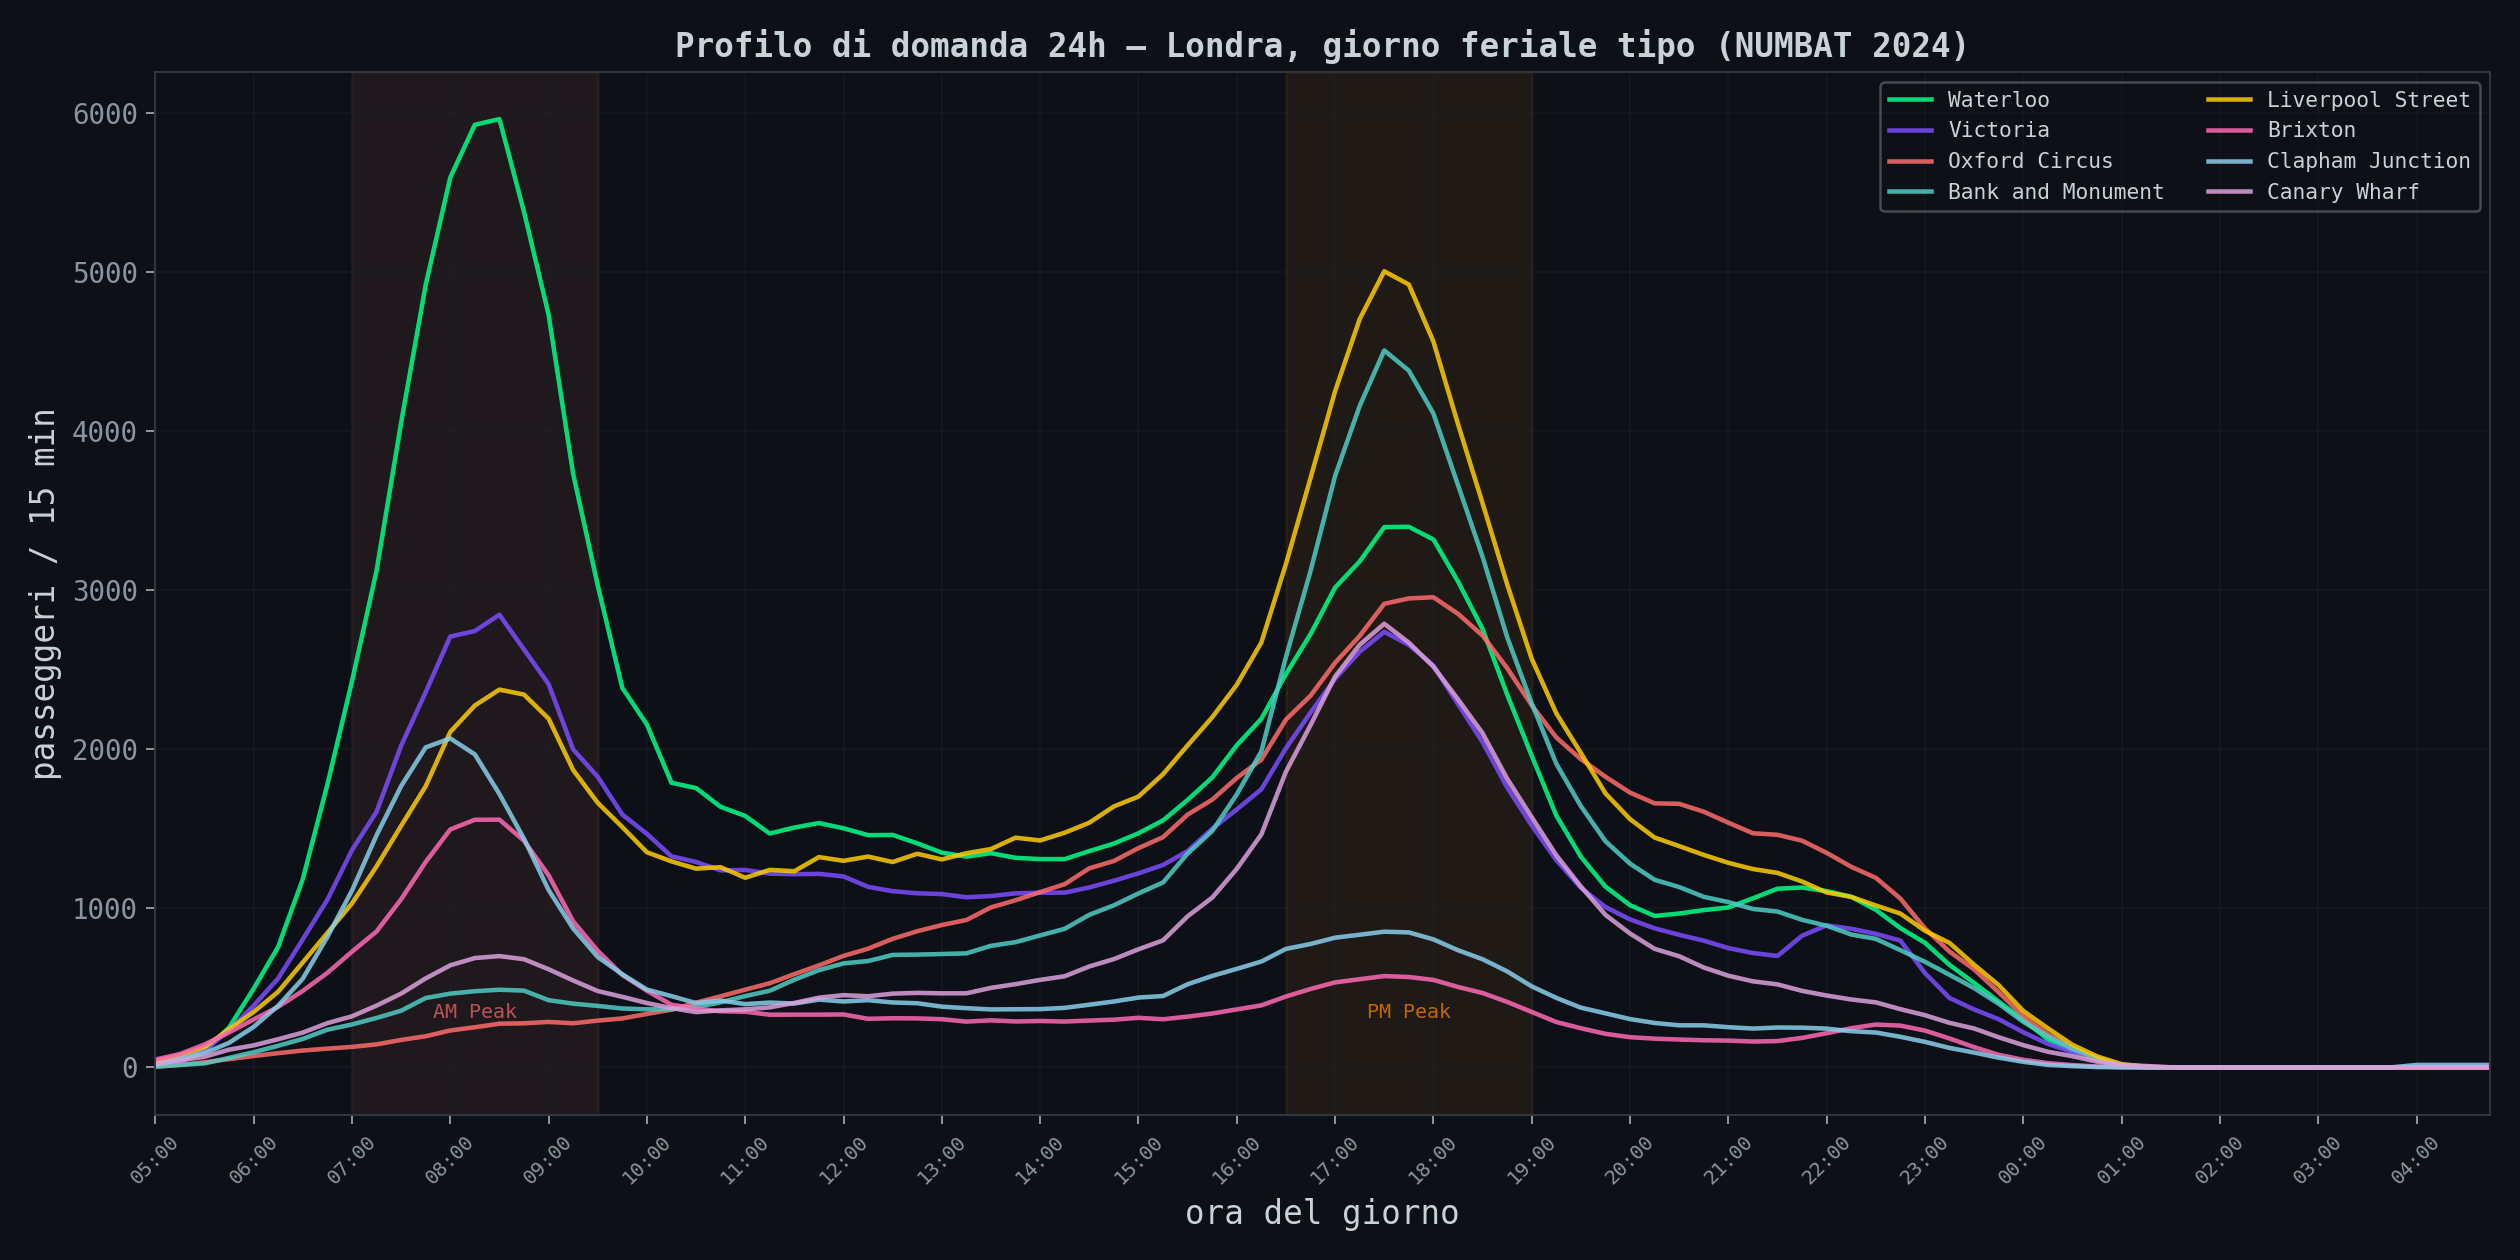Click the Liverpool Street legend entry
The image size is (2520, 1260).
(2367, 100)
